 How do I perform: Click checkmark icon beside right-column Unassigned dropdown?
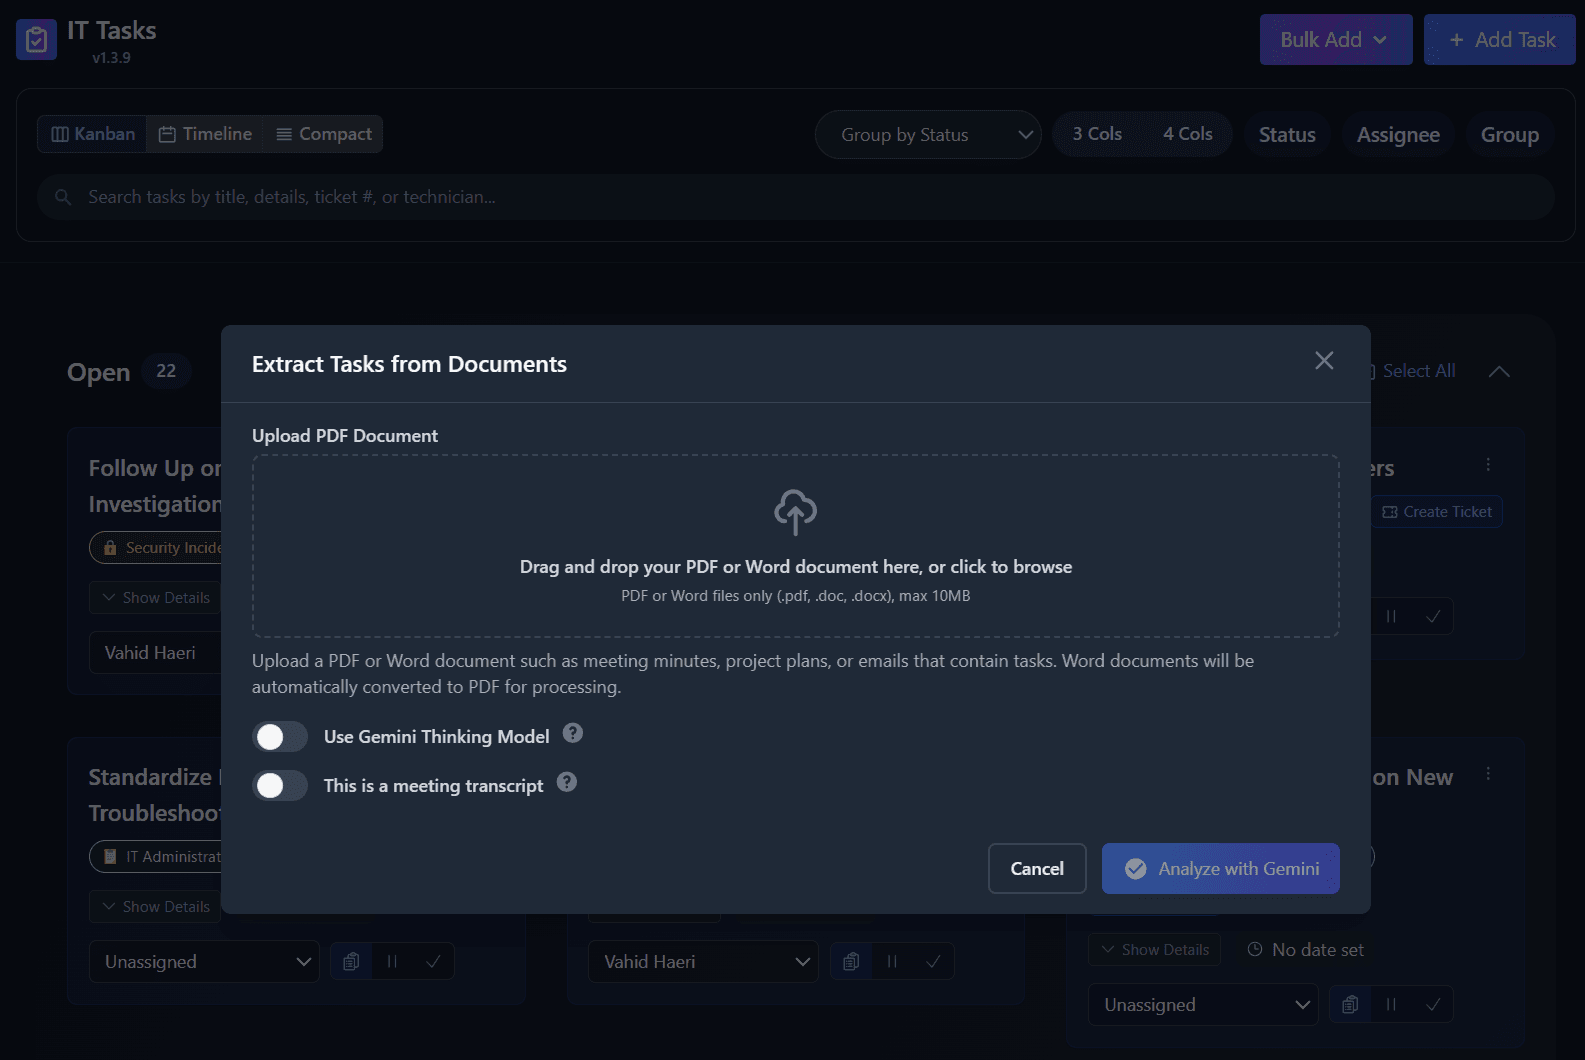click(1432, 1005)
